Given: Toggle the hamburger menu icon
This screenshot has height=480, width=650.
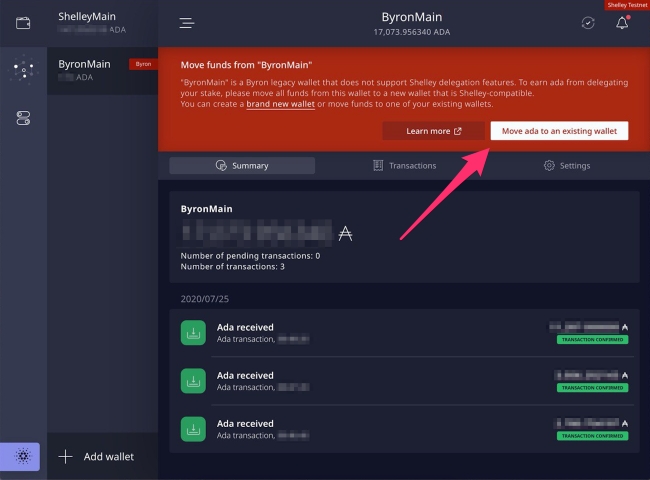Looking at the screenshot, I should coord(187,24).
